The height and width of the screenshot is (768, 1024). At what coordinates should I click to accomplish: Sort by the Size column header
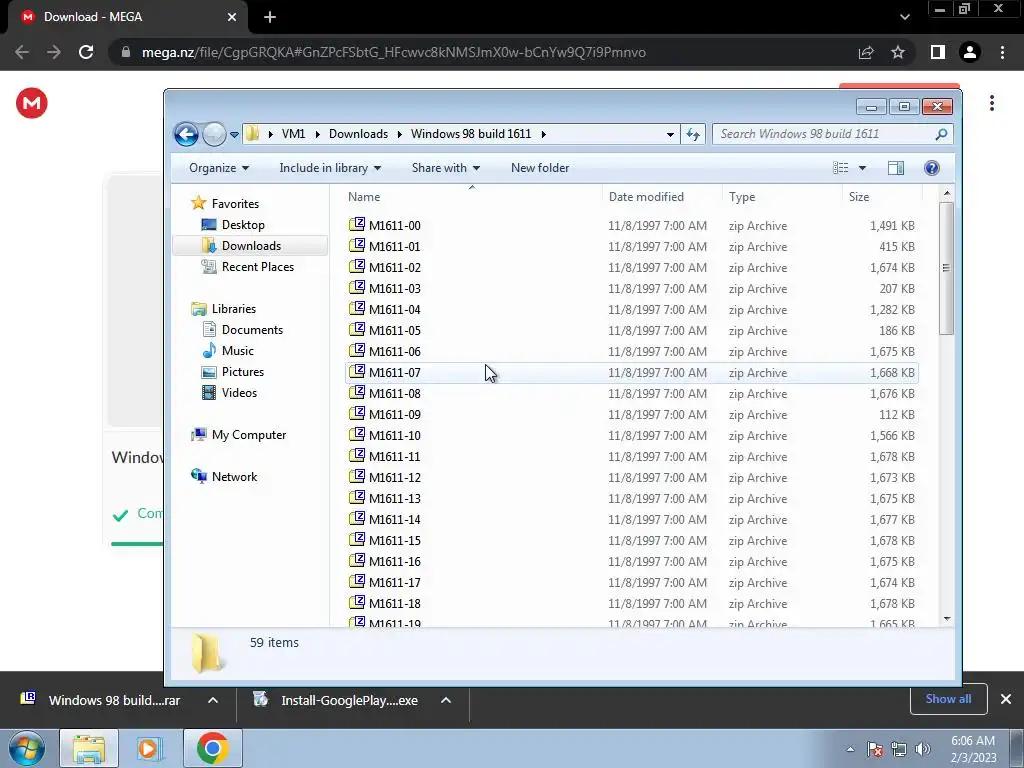859,197
